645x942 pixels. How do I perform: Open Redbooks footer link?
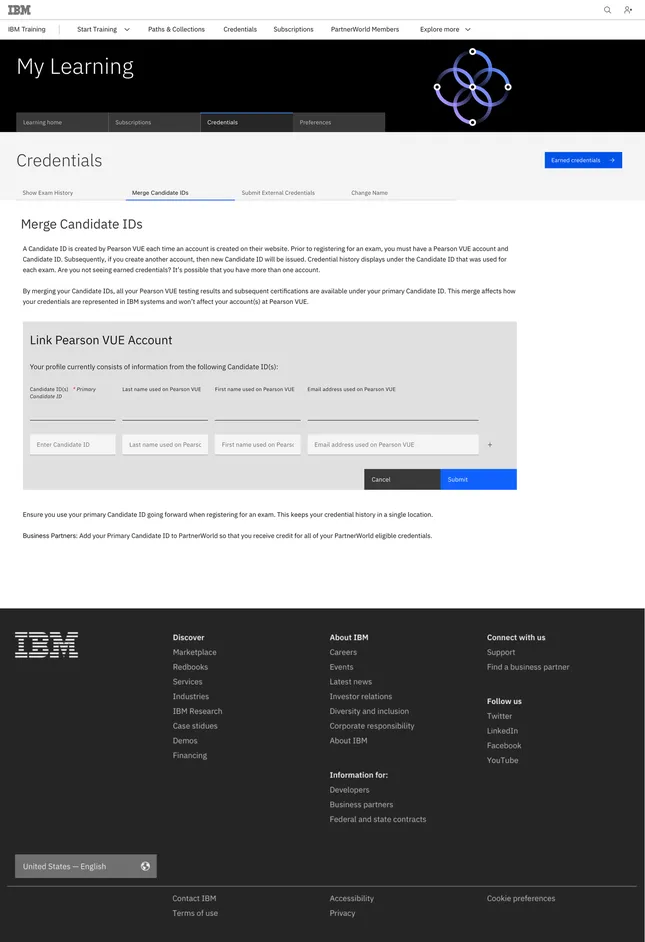(190, 667)
